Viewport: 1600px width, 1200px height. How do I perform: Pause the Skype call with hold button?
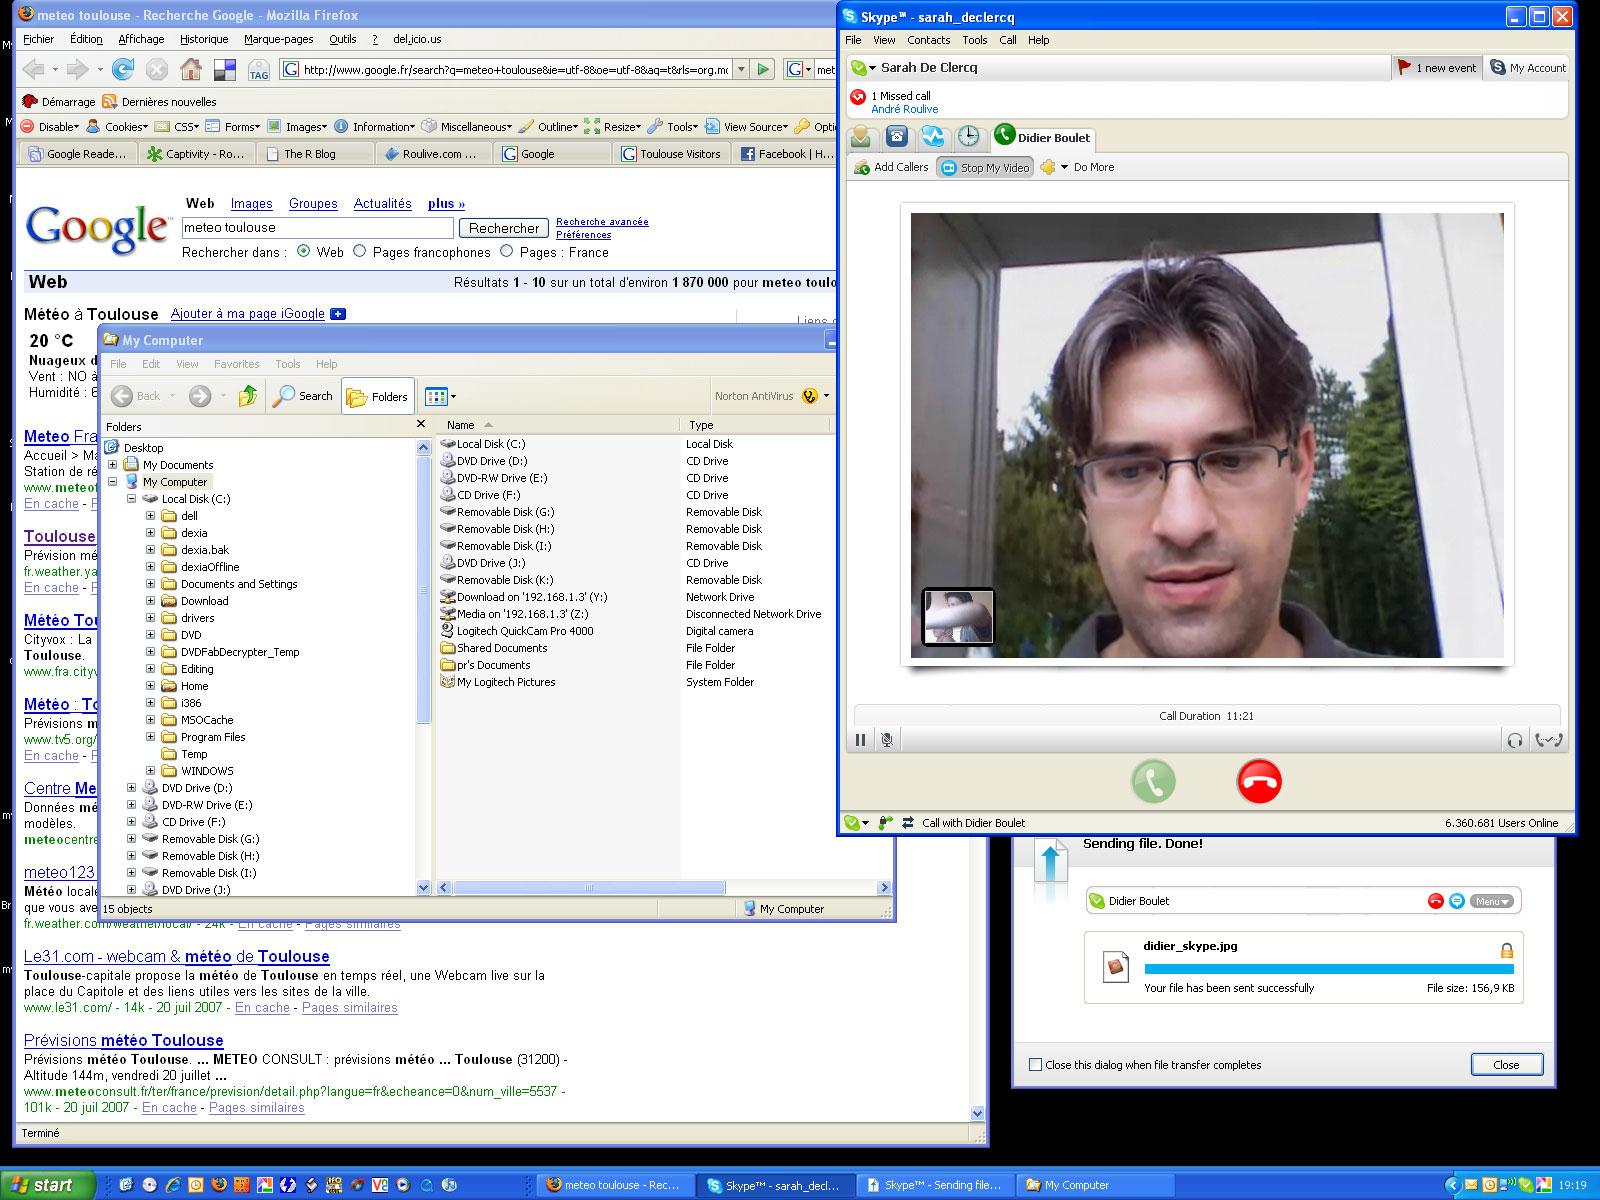pyautogui.click(x=860, y=740)
